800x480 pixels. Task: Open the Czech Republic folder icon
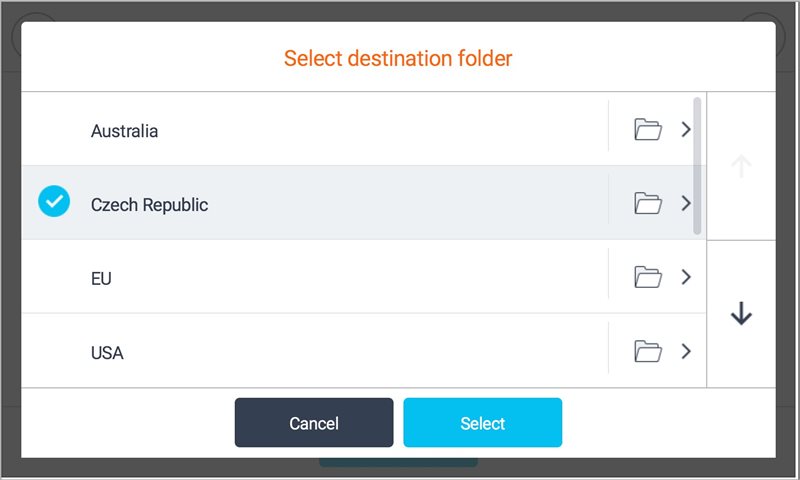point(648,203)
